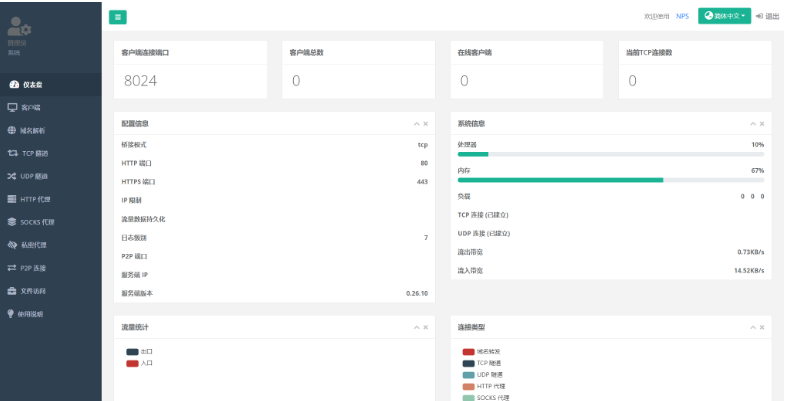Click the eye-slash icon for 私密代理
787x401 pixels.
[x=12, y=245]
